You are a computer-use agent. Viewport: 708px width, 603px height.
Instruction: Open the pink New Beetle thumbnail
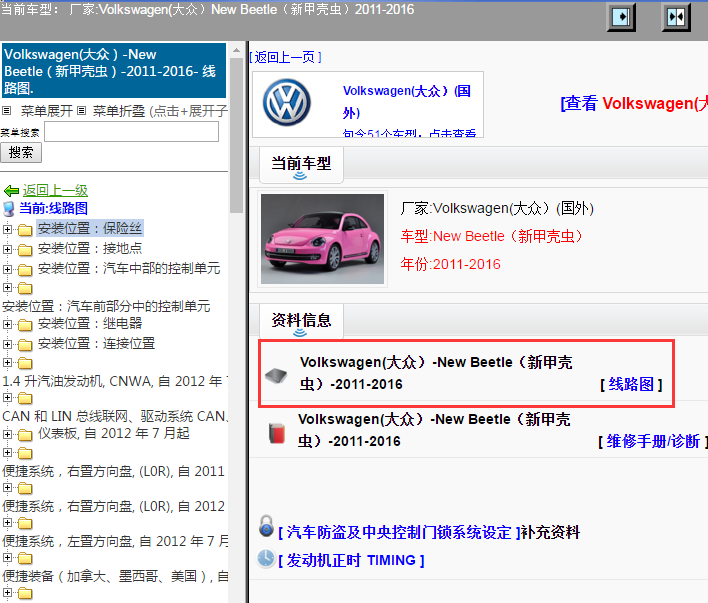tap(322, 239)
